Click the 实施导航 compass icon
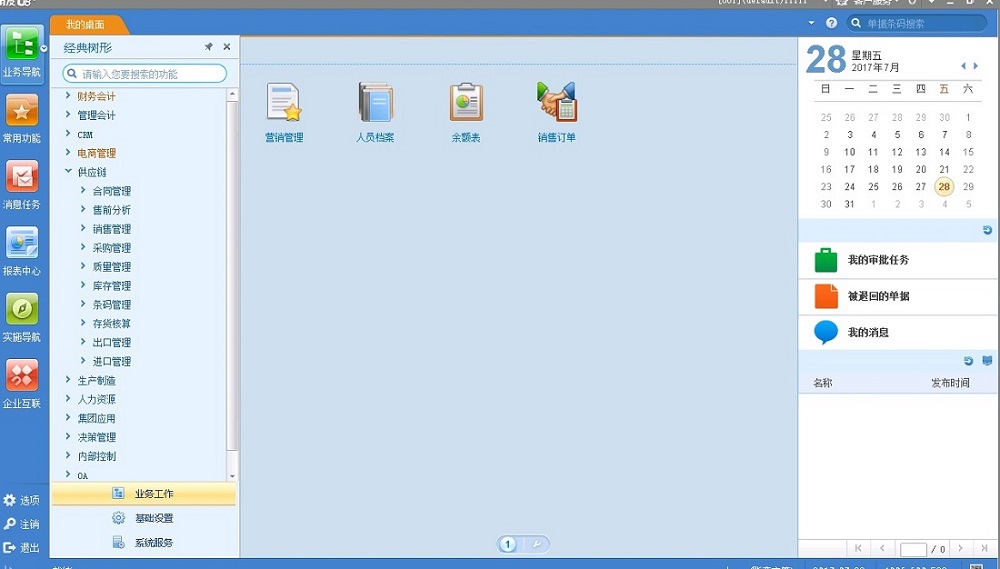The image size is (1000, 569). pos(22,310)
